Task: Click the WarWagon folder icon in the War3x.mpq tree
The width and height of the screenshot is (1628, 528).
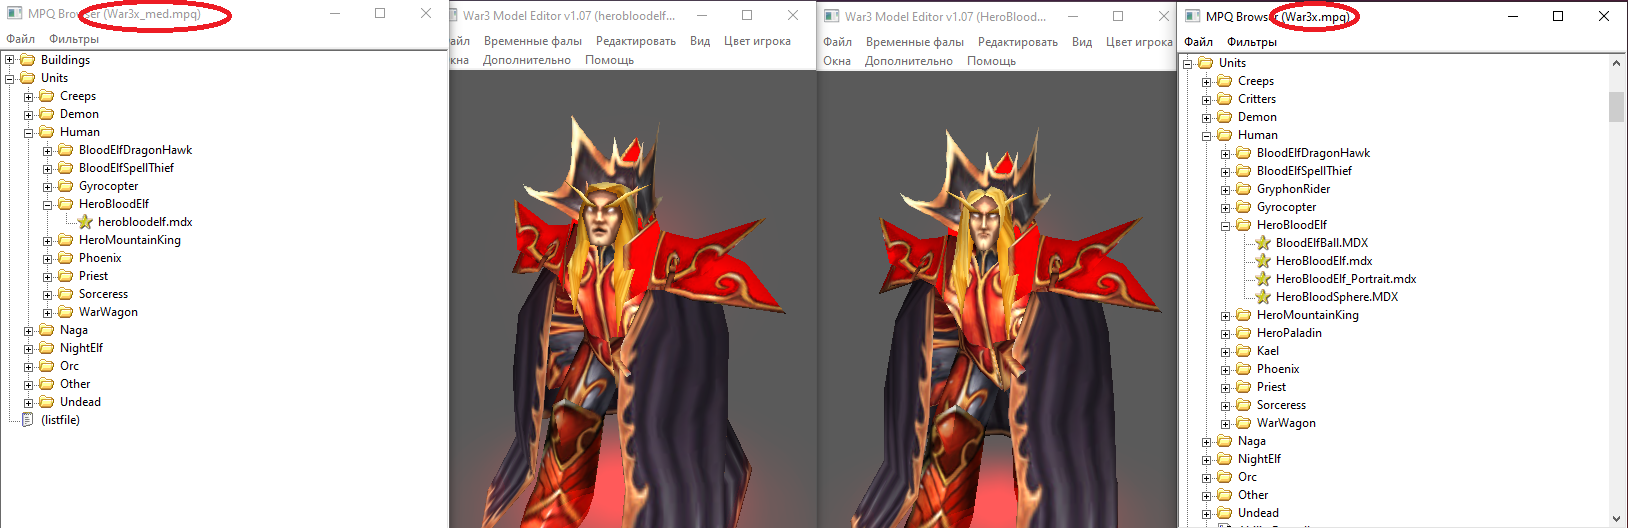Action: 1244,423
